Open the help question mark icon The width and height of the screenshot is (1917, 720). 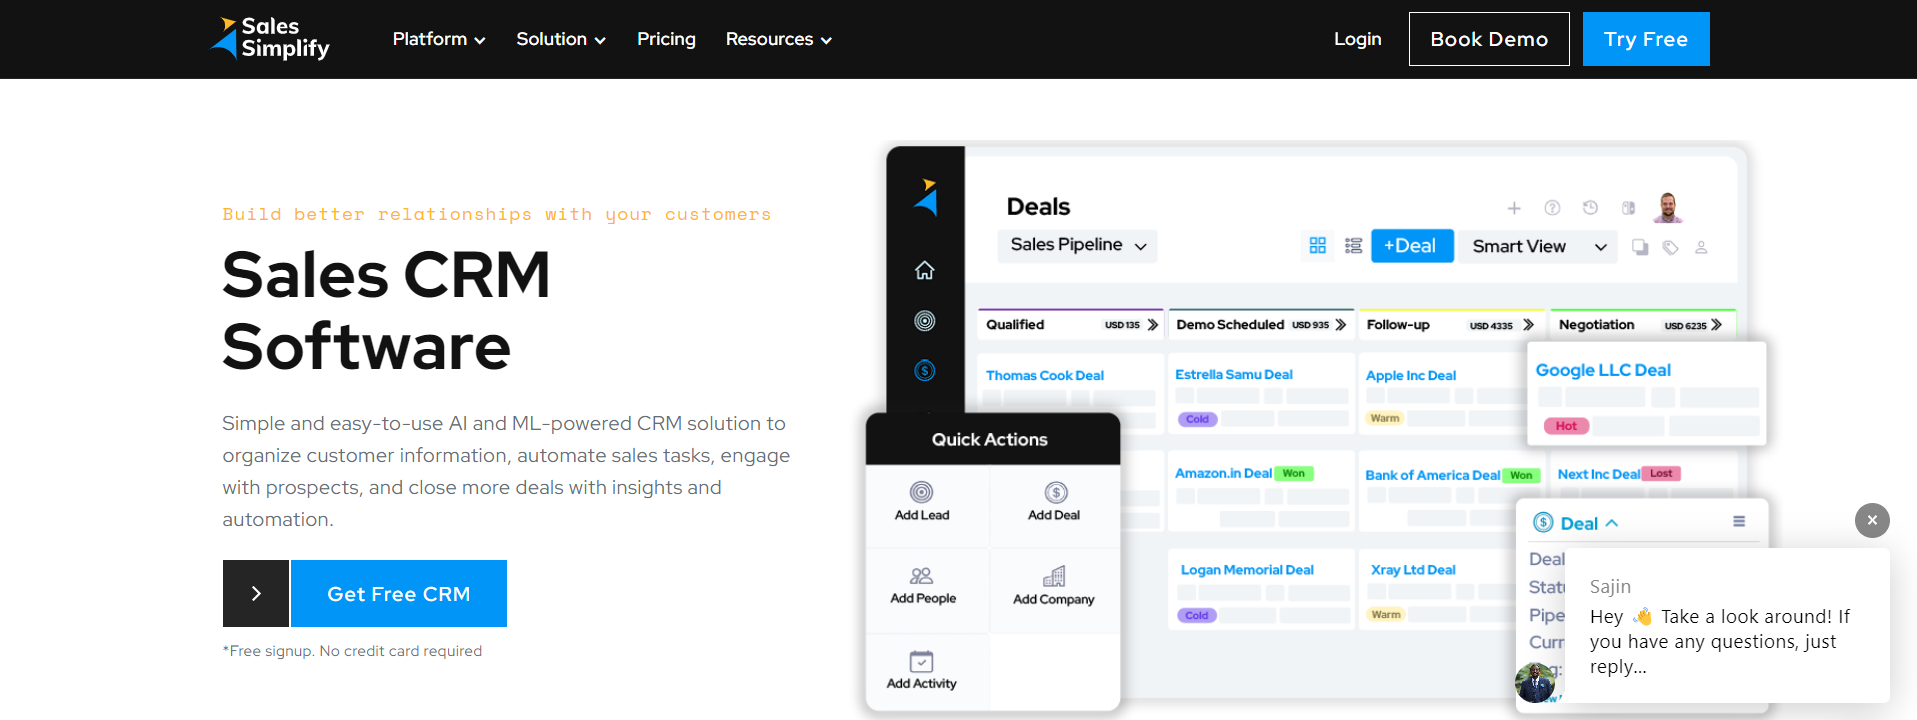coord(1552,208)
